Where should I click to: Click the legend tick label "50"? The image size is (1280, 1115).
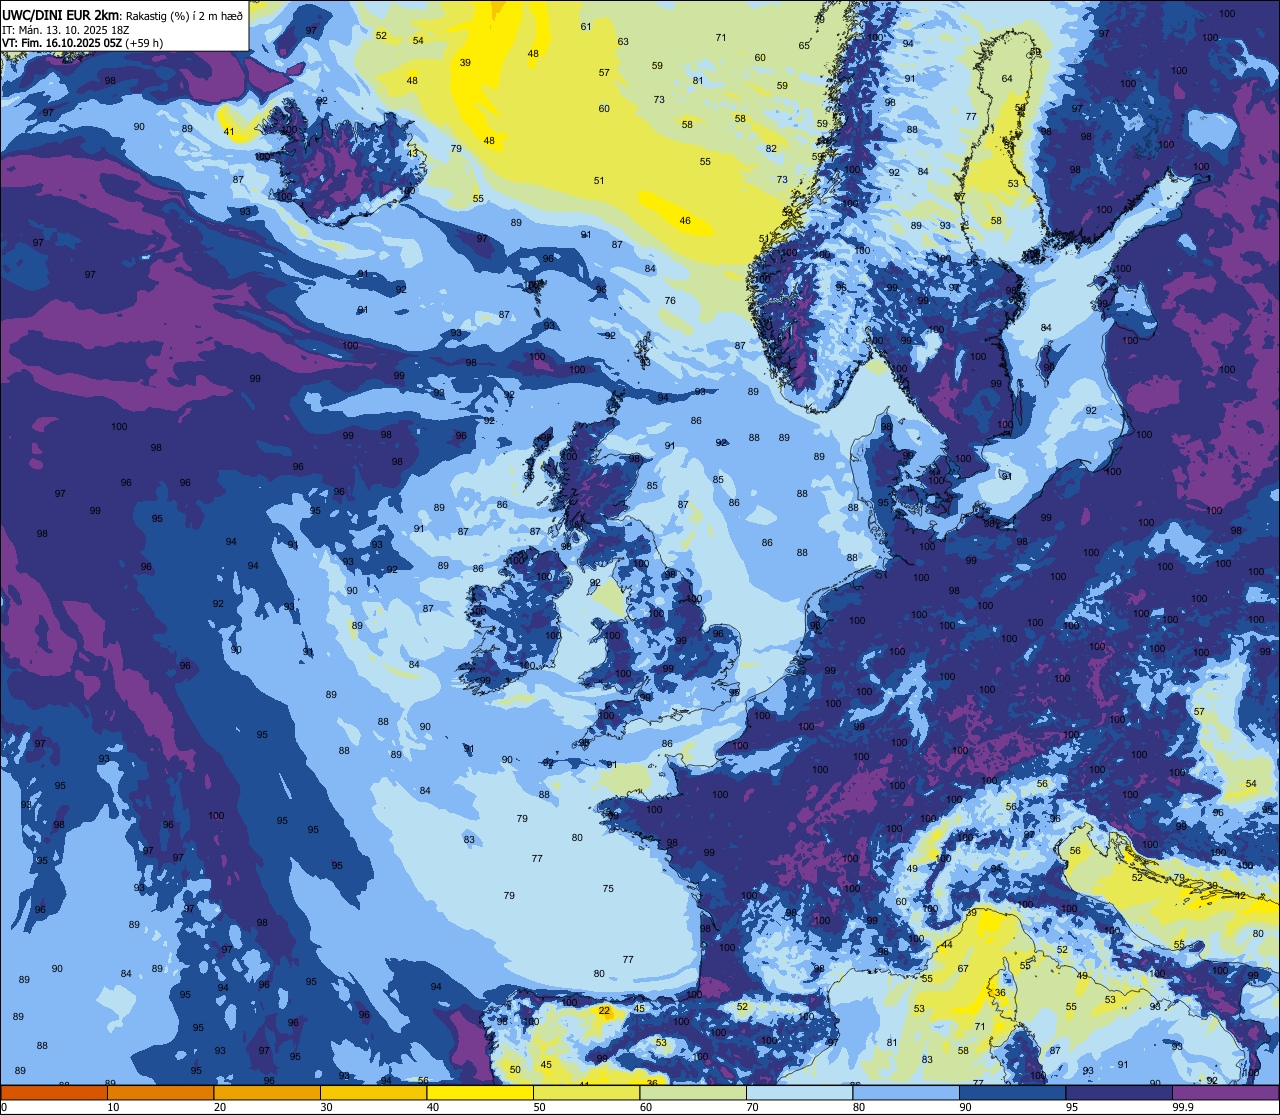pos(540,1107)
